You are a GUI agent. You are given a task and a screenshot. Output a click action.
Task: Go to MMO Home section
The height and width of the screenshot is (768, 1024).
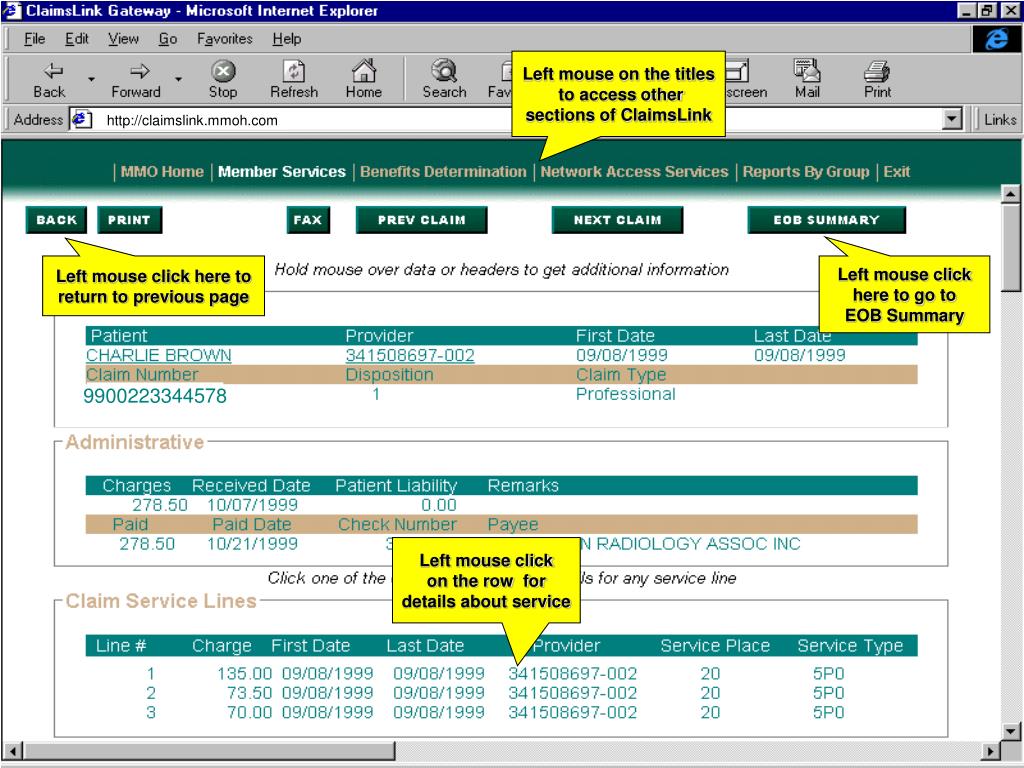pyautogui.click(x=162, y=172)
